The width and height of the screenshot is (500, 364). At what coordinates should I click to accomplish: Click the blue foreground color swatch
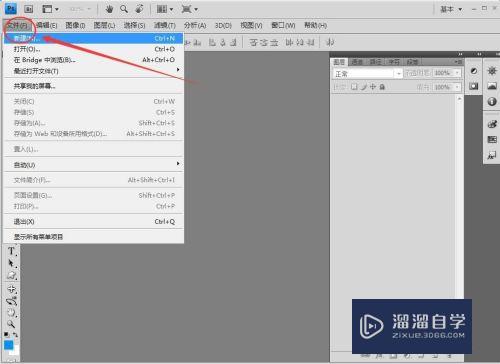click(x=9, y=345)
